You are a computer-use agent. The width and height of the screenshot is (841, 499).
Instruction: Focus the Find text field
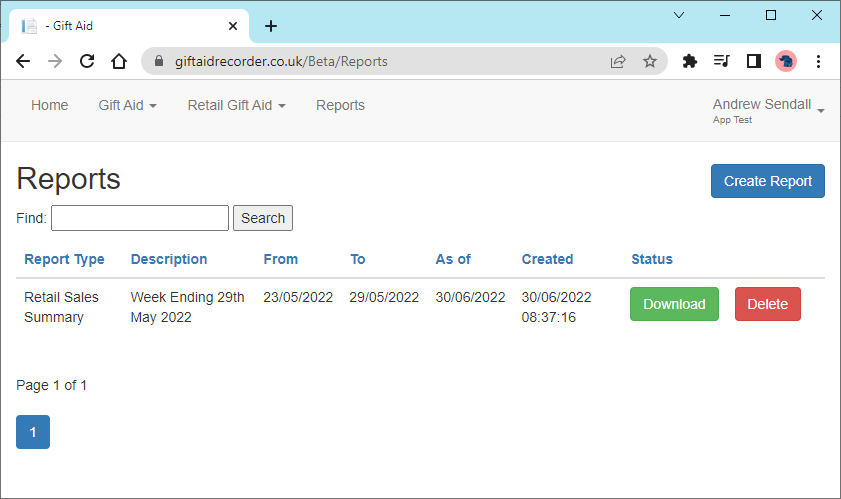[140, 218]
